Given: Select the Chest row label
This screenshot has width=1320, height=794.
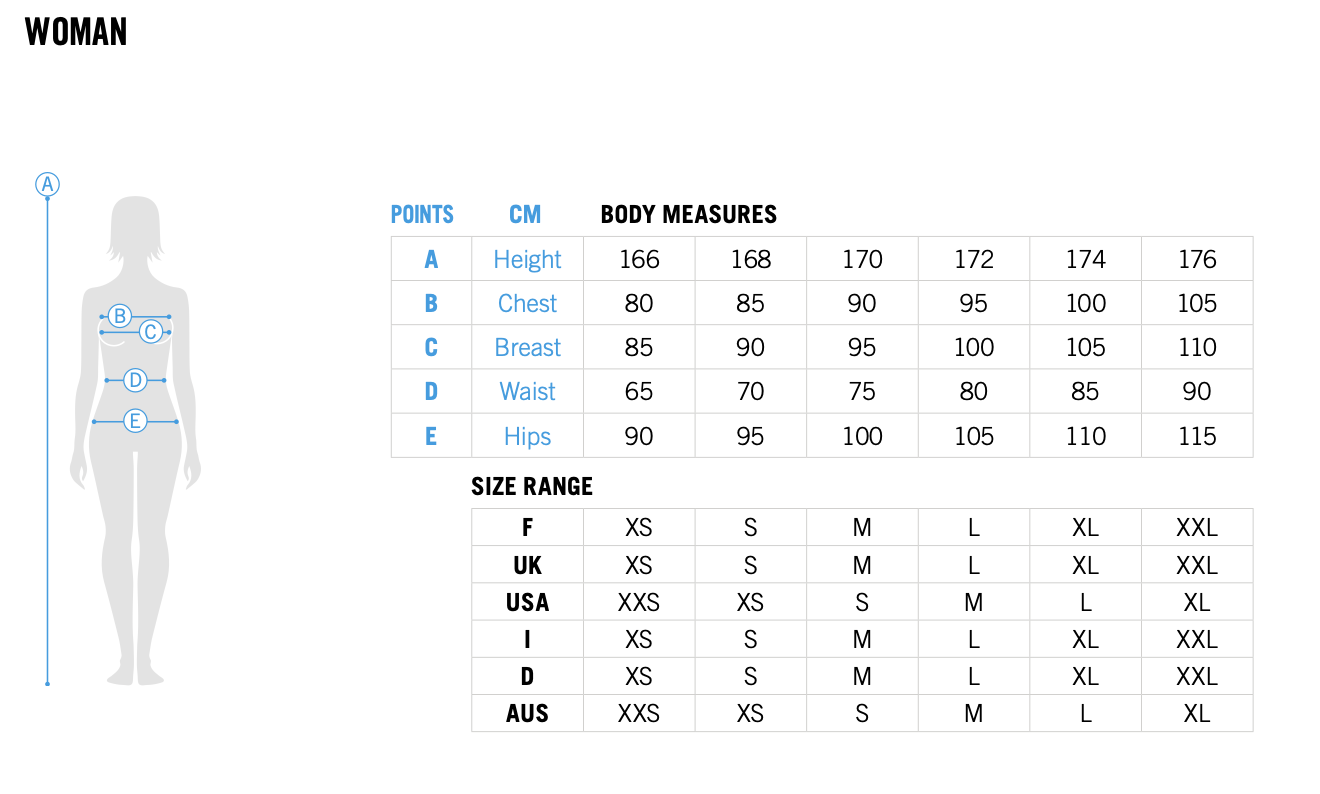Looking at the screenshot, I should (527, 304).
